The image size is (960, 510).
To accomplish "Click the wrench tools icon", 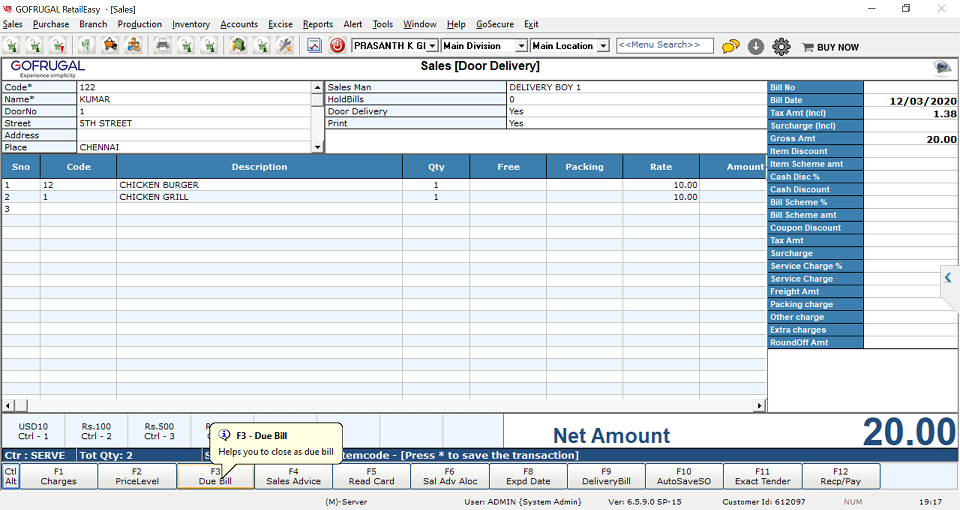I will tap(285, 46).
